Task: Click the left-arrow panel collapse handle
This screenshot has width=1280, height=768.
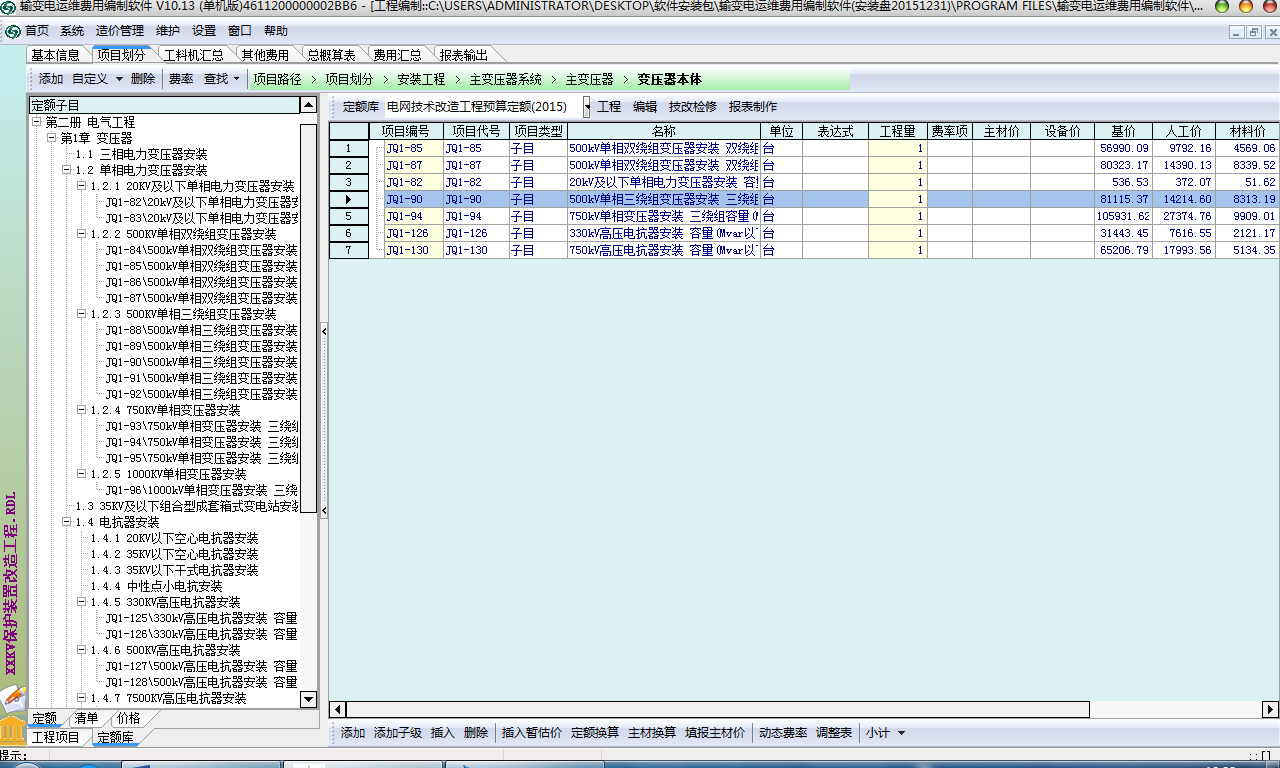Action: [x=324, y=331]
